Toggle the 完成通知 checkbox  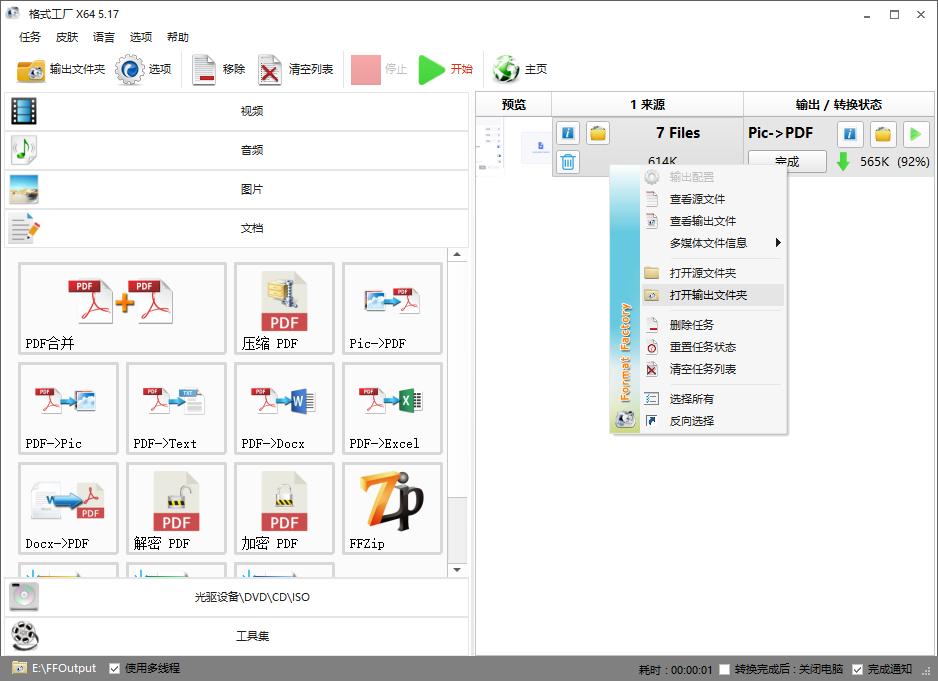coord(857,669)
